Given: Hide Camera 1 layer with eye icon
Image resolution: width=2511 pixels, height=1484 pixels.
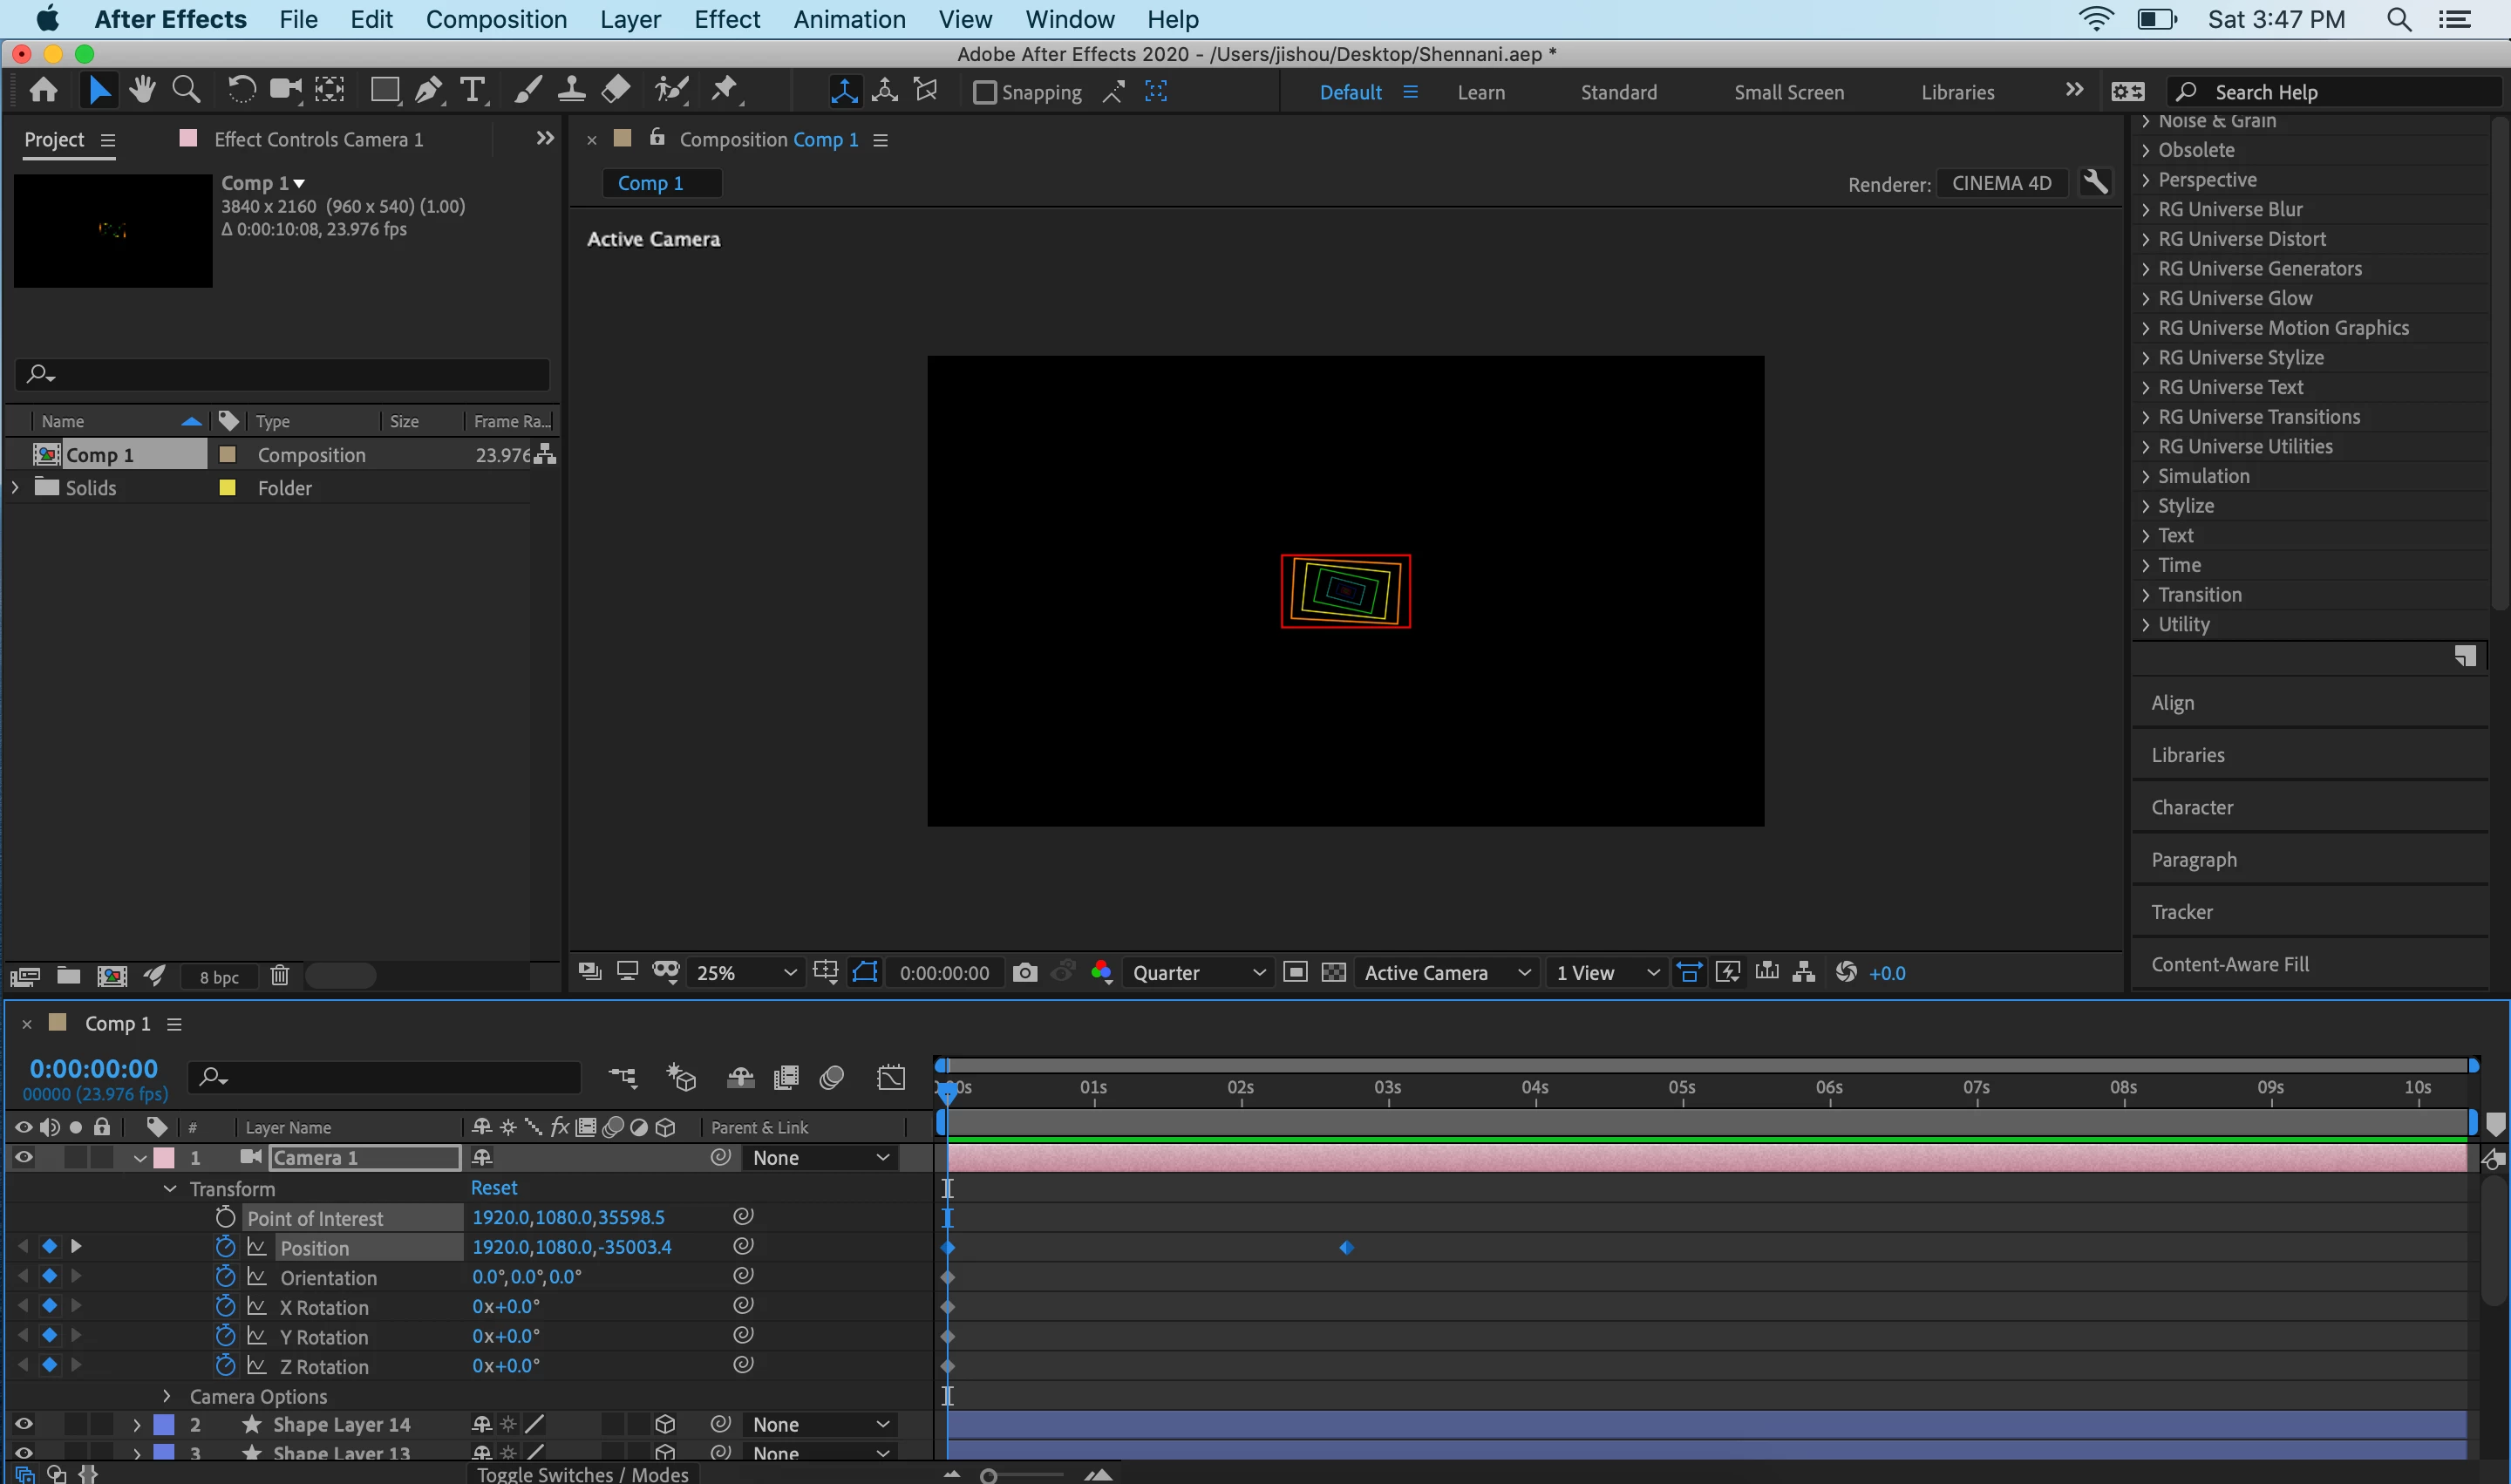Looking at the screenshot, I should tap(24, 1157).
